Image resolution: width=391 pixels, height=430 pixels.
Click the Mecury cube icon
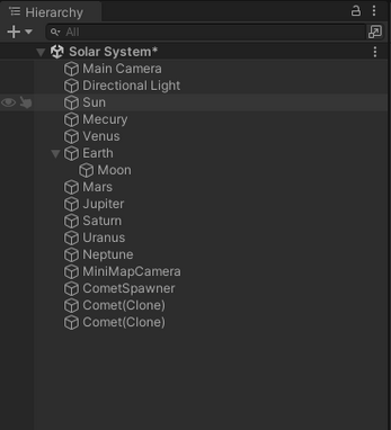point(71,120)
